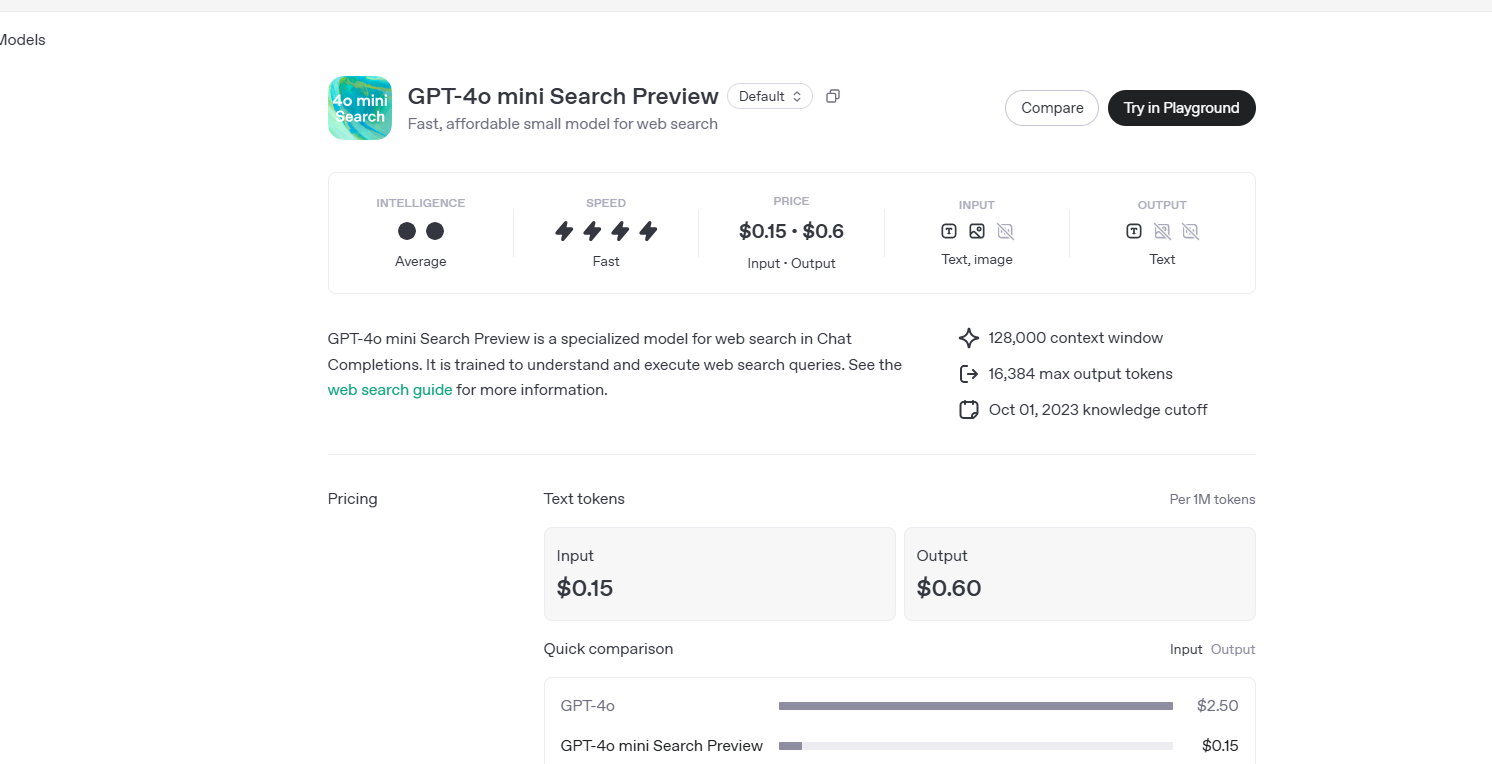The height and width of the screenshot is (764, 1492).
Task: Switch quick comparison to Output
Action: 1233,649
